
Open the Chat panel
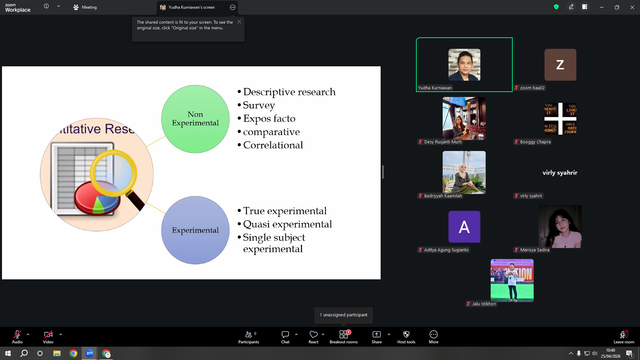pos(285,337)
